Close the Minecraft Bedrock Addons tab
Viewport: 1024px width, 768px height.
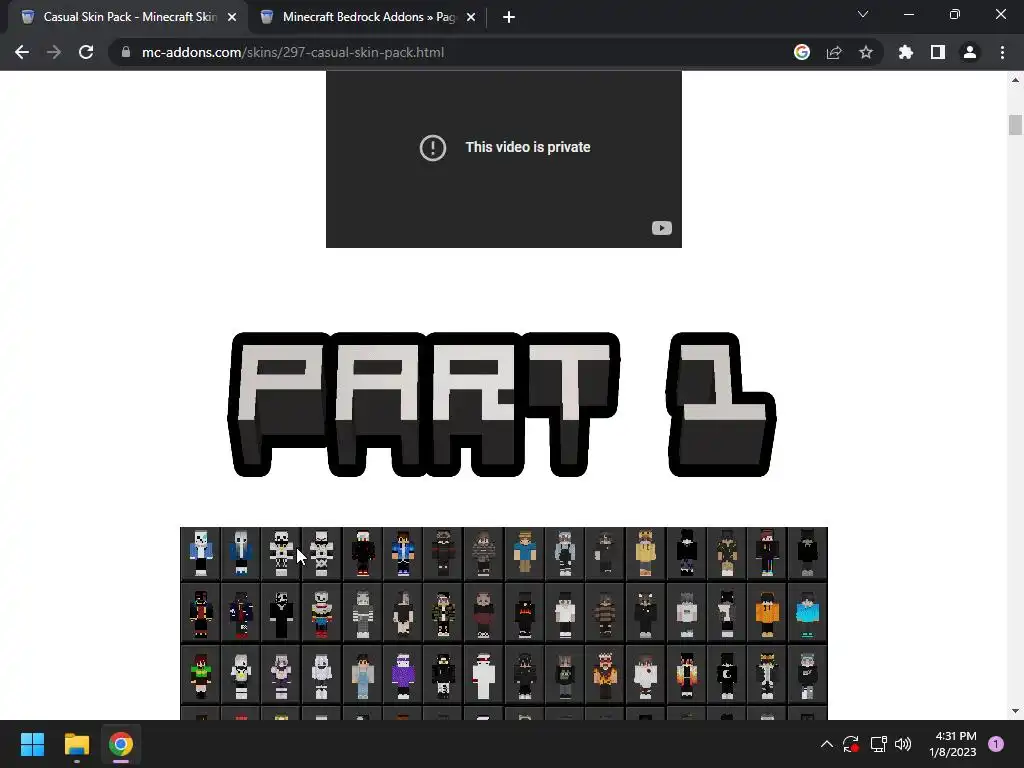pyautogui.click(x=471, y=17)
